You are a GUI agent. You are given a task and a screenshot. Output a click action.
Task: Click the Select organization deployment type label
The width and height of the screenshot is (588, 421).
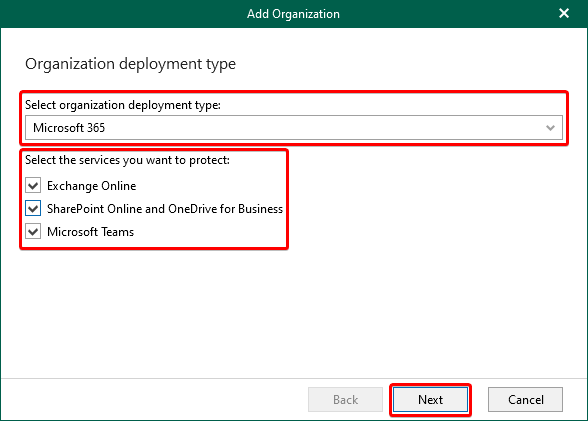(x=123, y=105)
